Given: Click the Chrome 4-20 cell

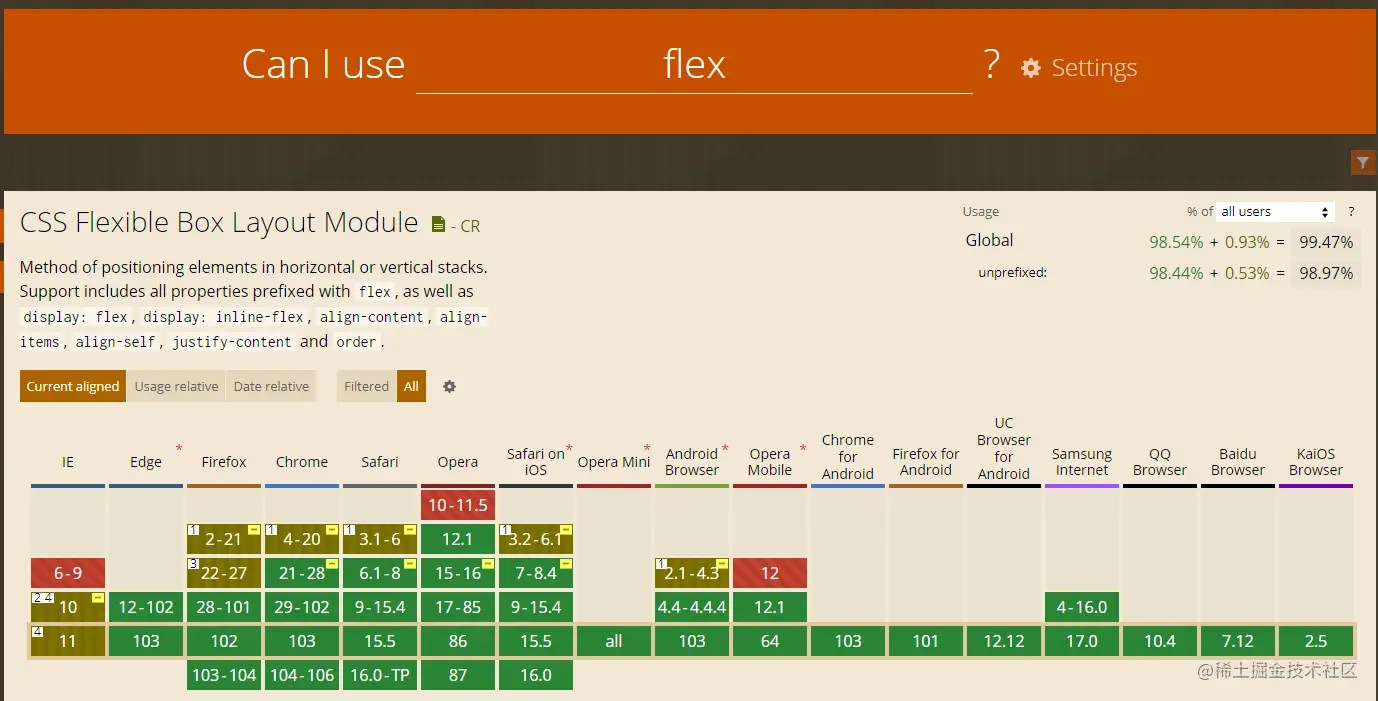Looking at the screenshot, I should (302, 539).
